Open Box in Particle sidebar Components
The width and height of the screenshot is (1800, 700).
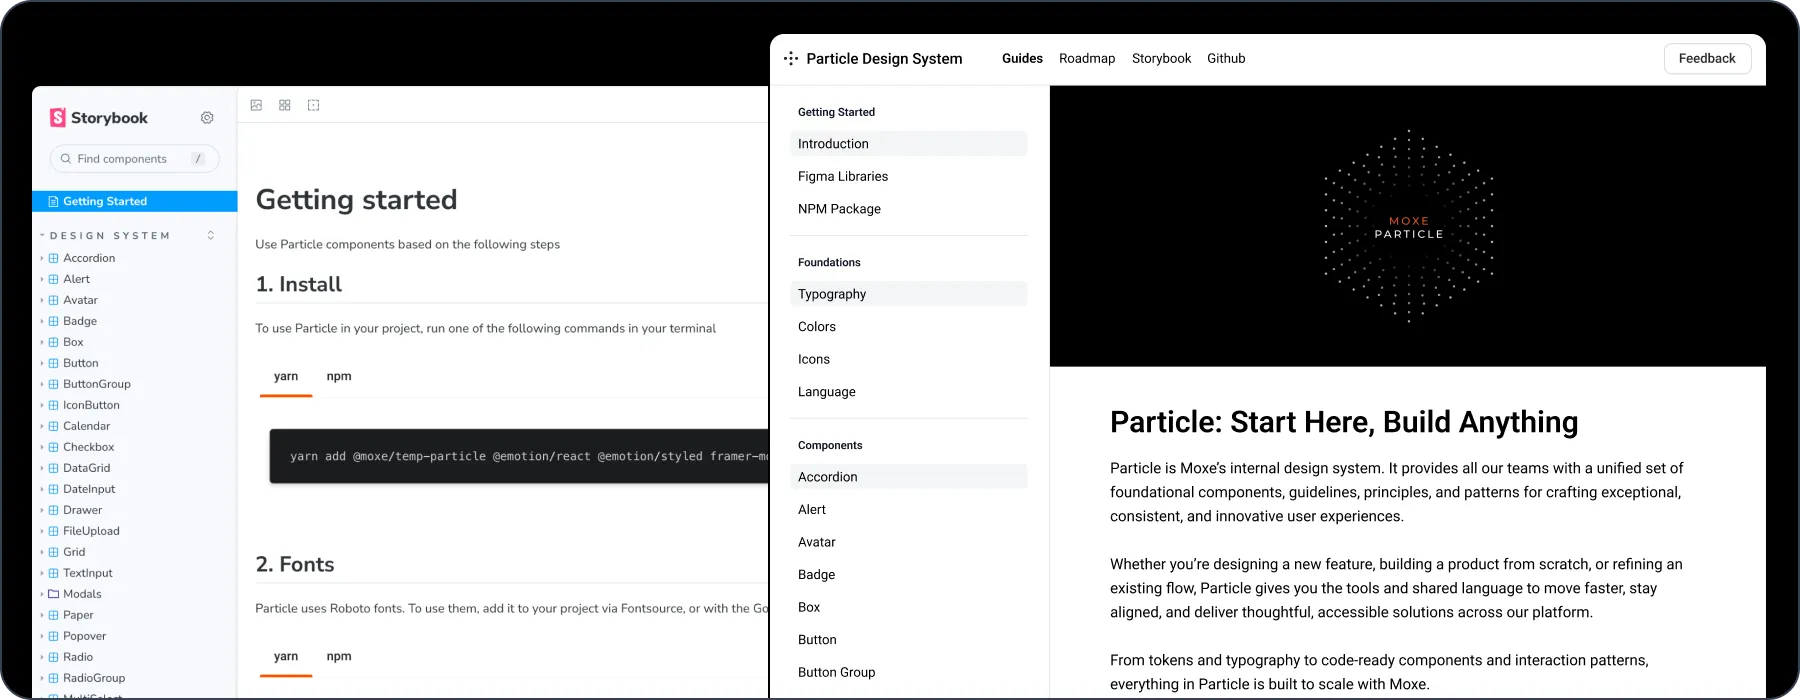click(909, 608)
